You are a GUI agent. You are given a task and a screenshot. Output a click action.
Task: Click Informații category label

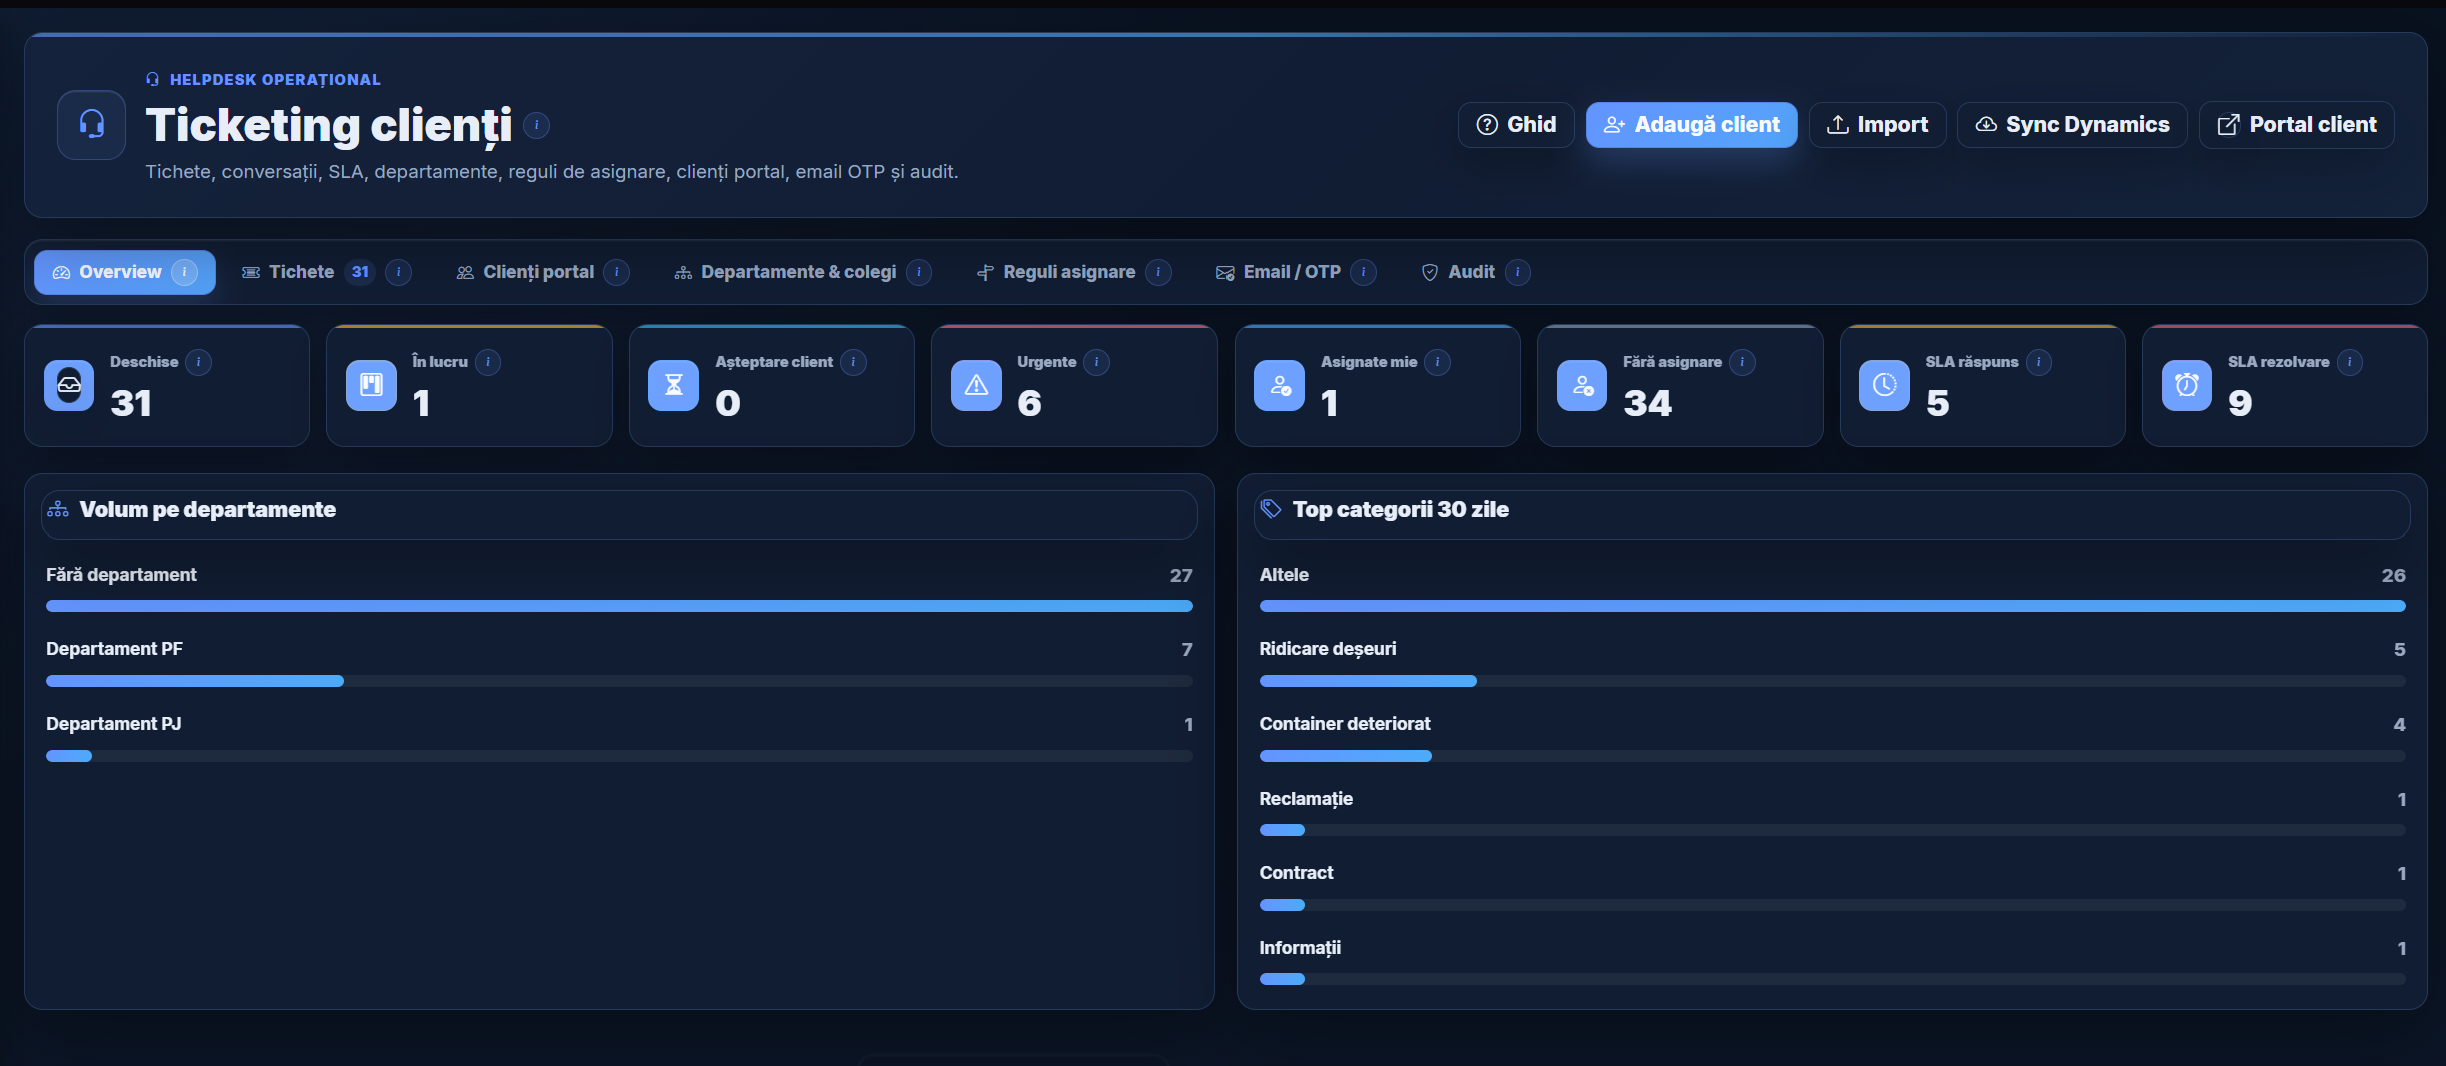tap(1300, 948)
